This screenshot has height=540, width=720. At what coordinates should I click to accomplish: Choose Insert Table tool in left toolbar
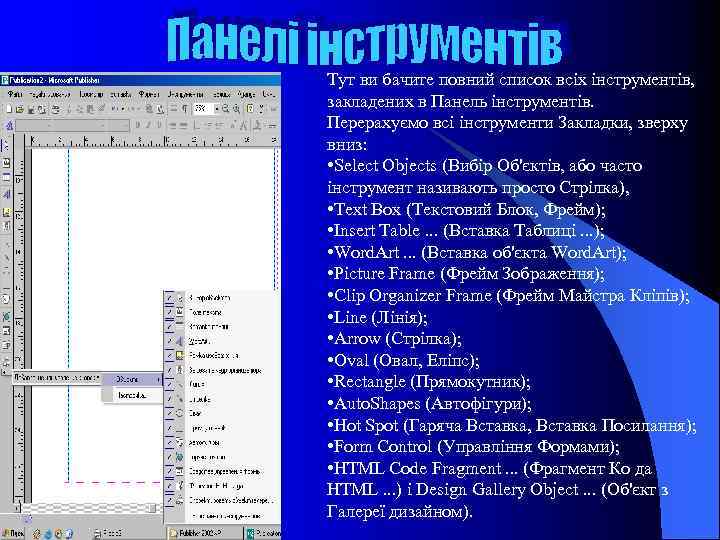click(6, 178)
